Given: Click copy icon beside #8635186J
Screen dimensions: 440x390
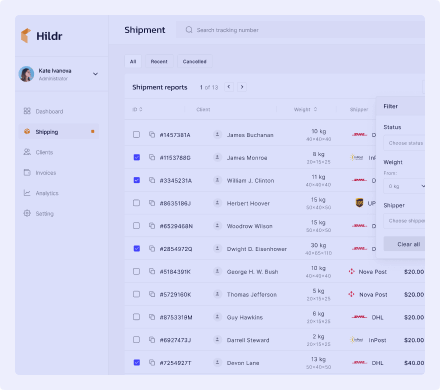Looking at the screenshot, I should [152, 203].
